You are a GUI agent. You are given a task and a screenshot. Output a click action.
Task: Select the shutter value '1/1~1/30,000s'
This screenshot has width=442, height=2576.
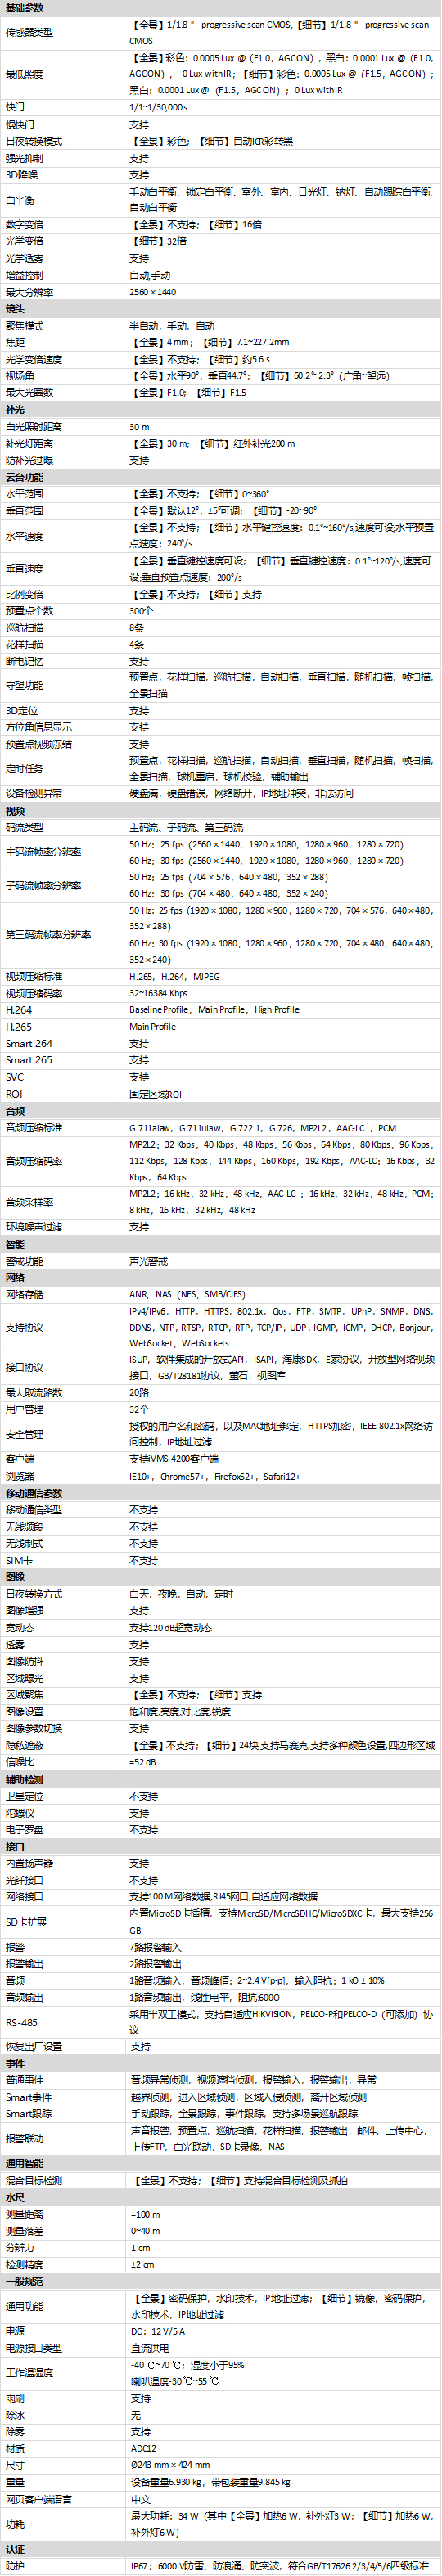pos(158,107)
